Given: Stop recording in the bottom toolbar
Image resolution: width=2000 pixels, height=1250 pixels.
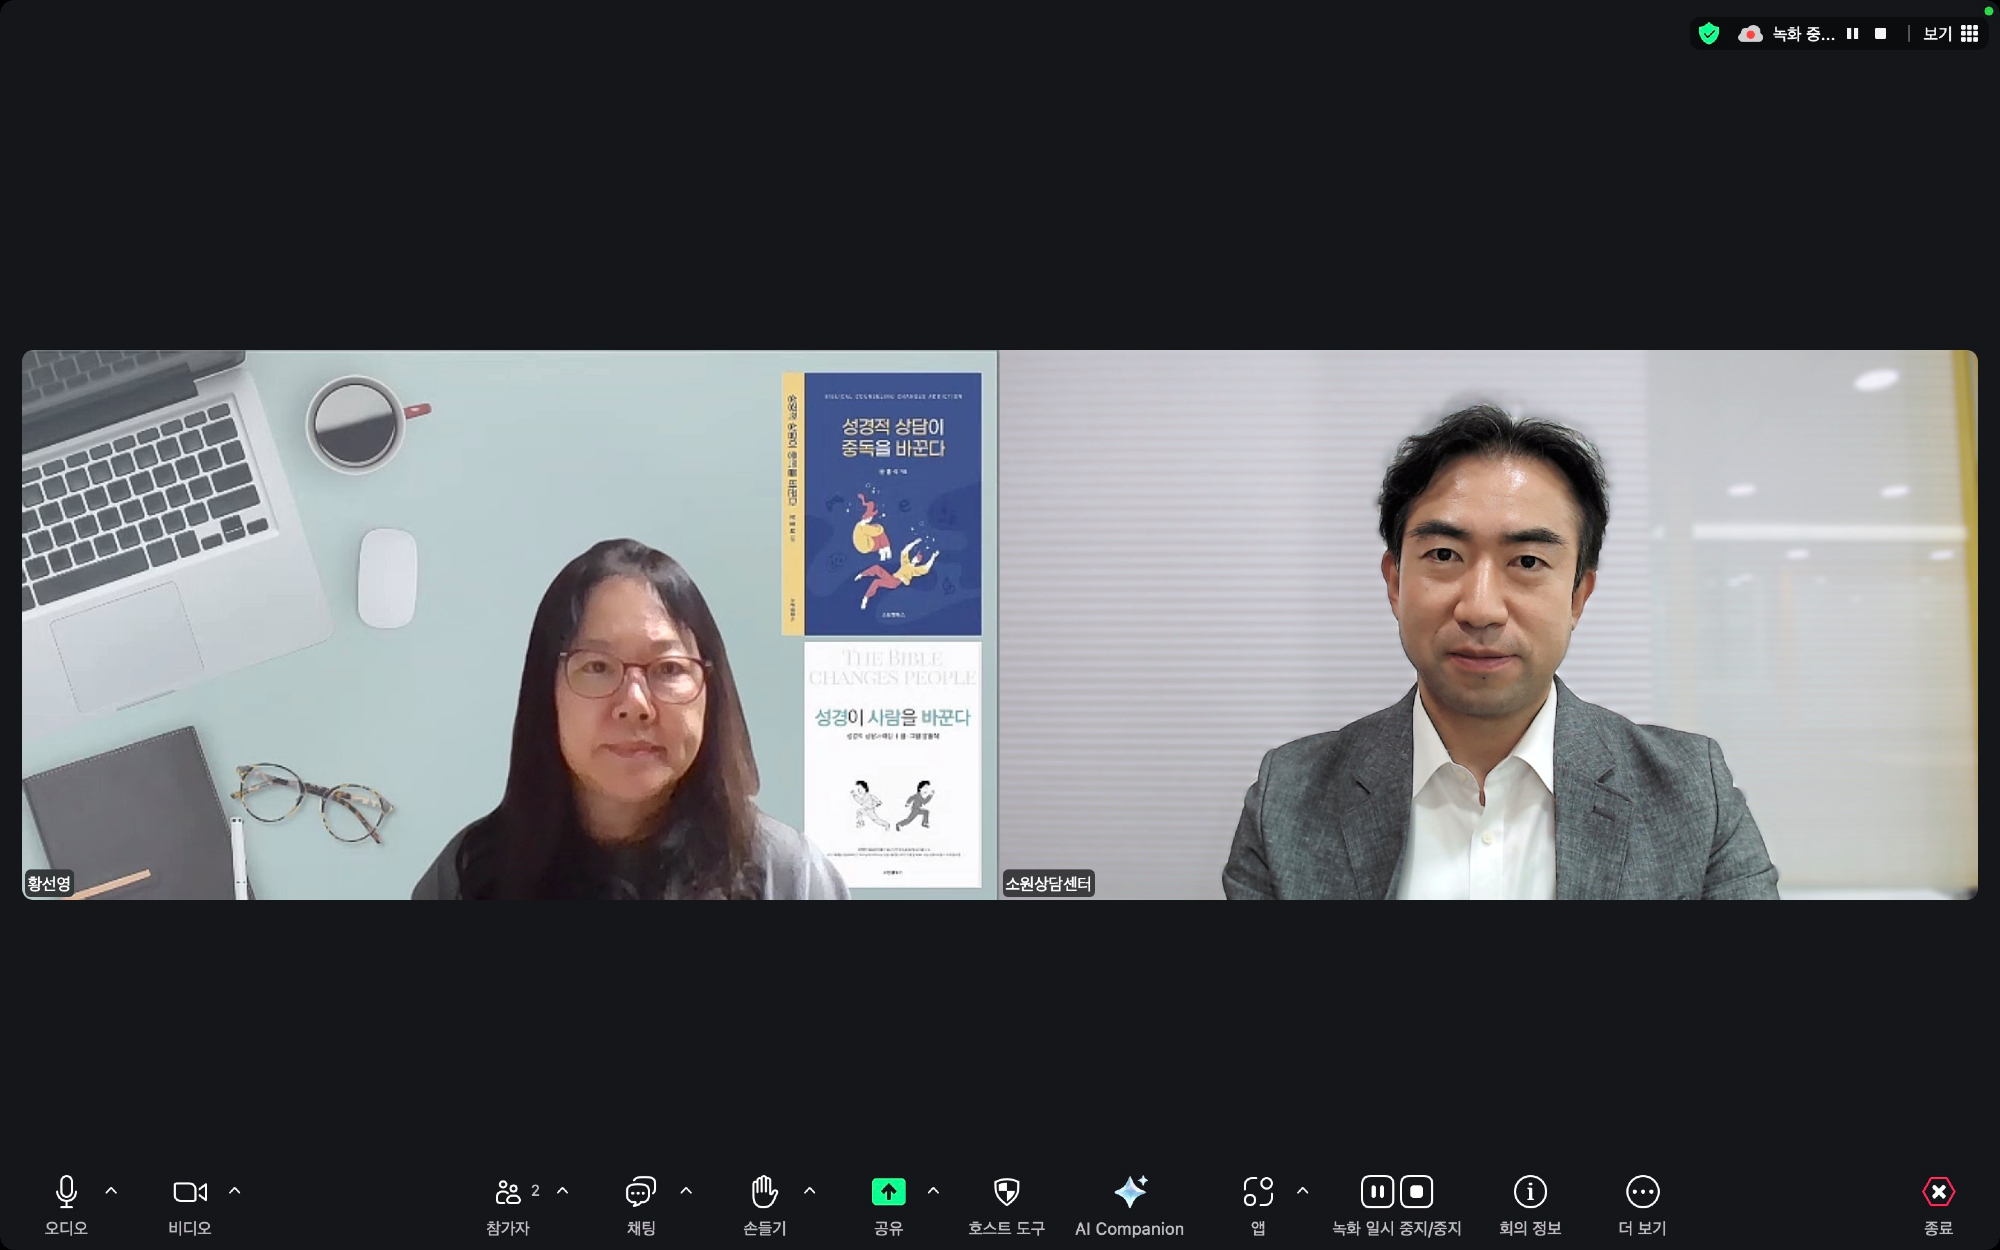Looking at the screenshot, I should (x=1416, y=1192).
